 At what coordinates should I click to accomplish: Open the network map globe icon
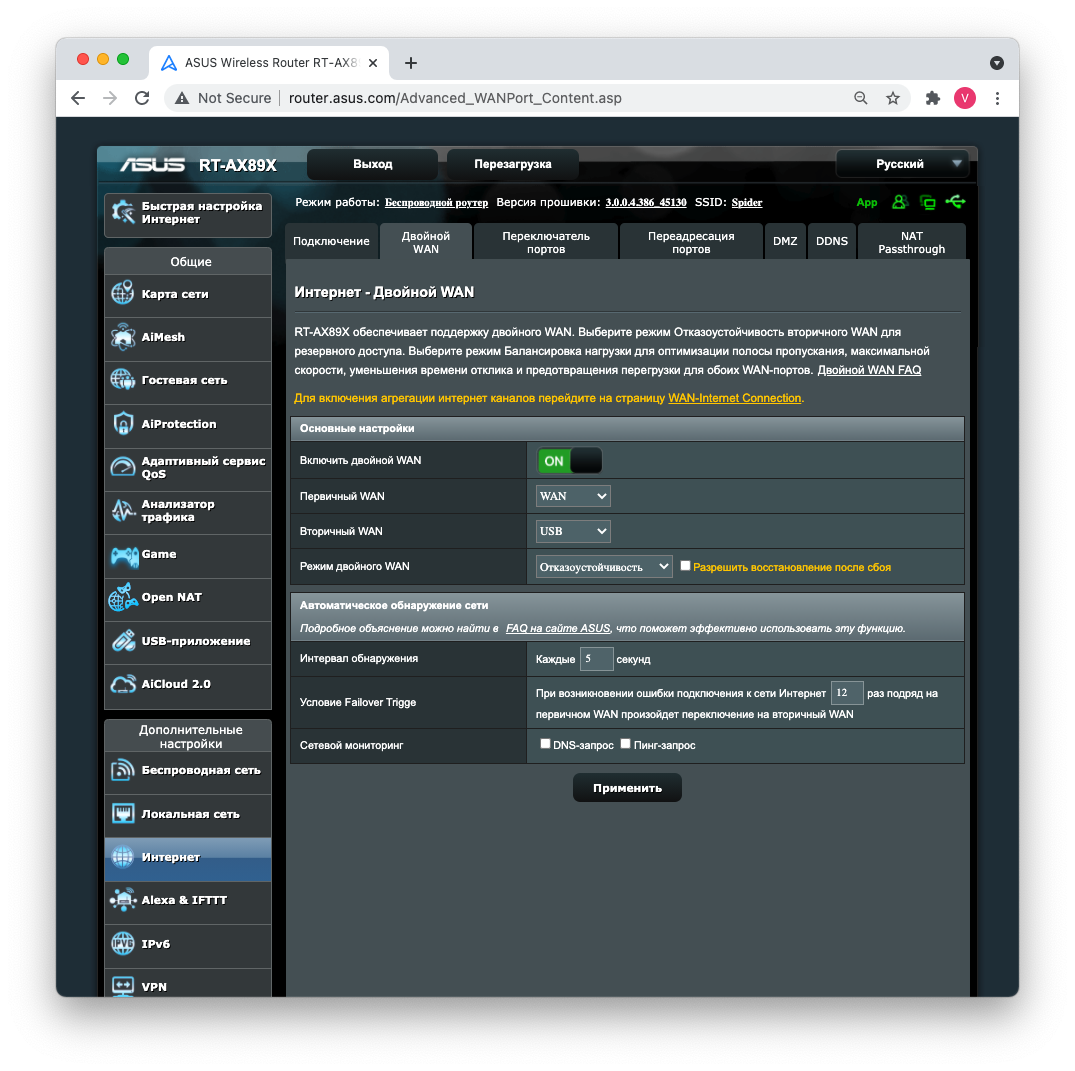coord(123,293)
